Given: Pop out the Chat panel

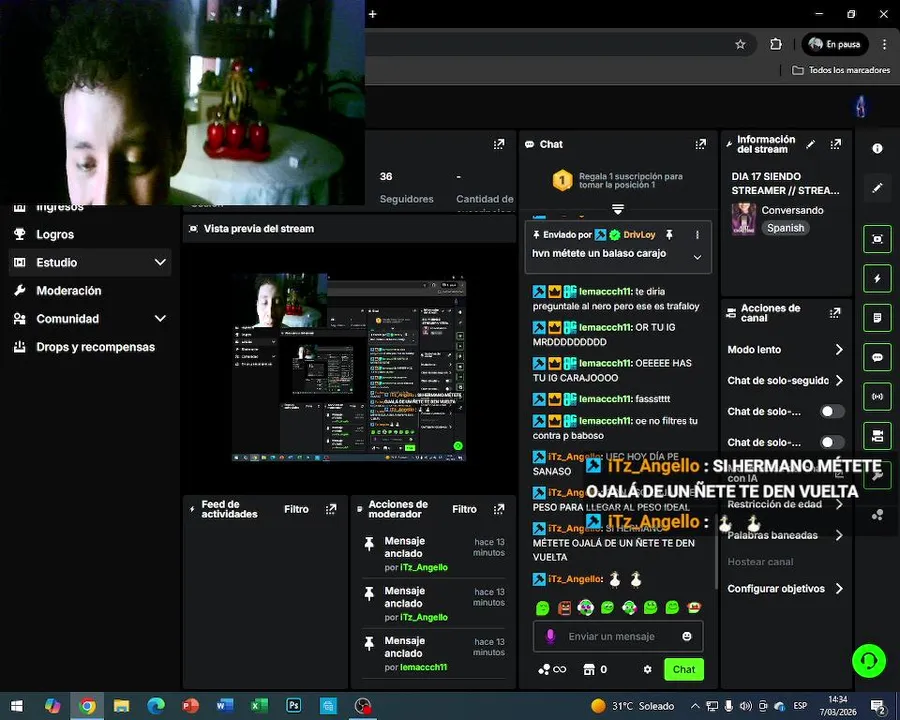Looking at the screenshot, I should 700,144.
